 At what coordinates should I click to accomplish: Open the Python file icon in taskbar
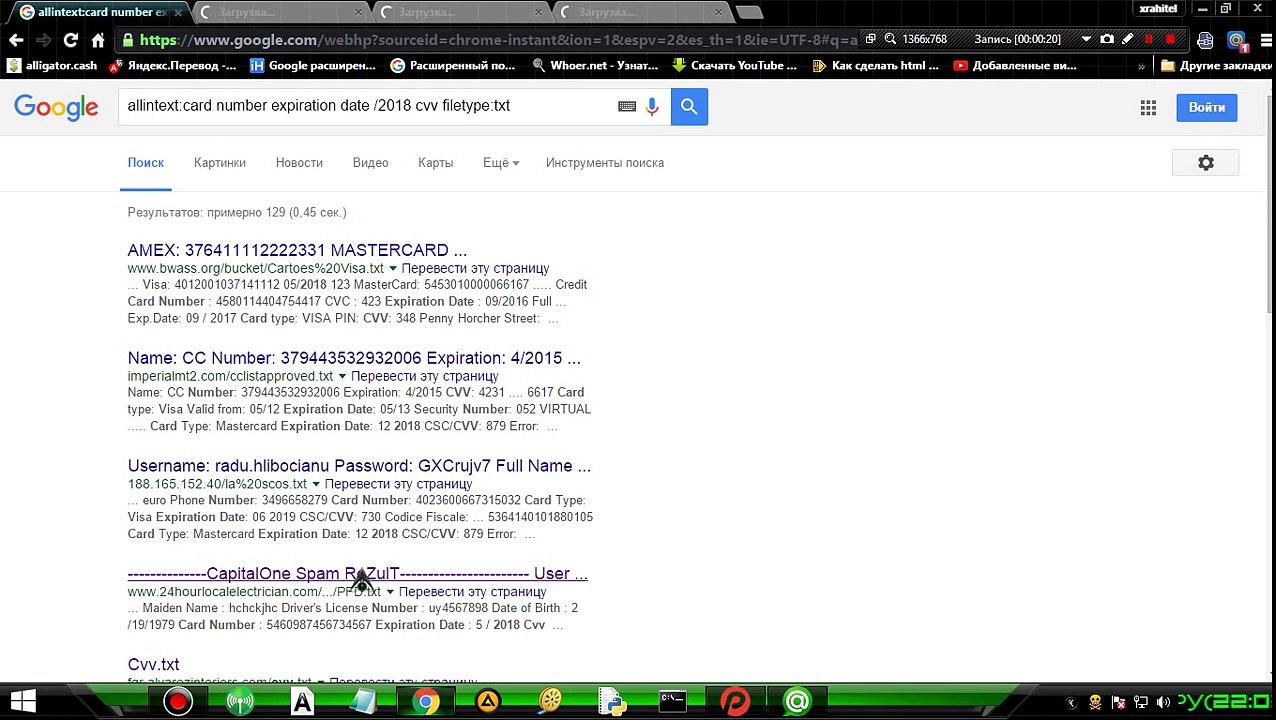click(612, 702)
